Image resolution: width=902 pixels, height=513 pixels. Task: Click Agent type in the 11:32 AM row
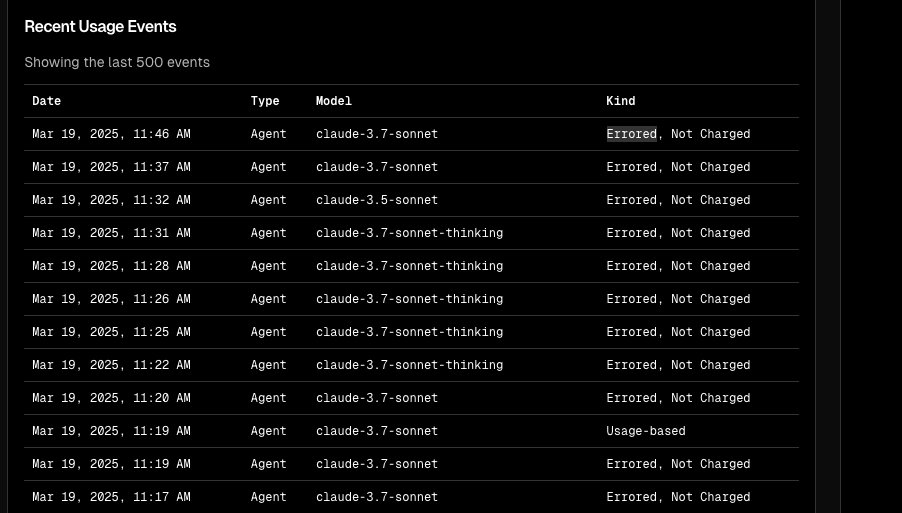[269, 200]
